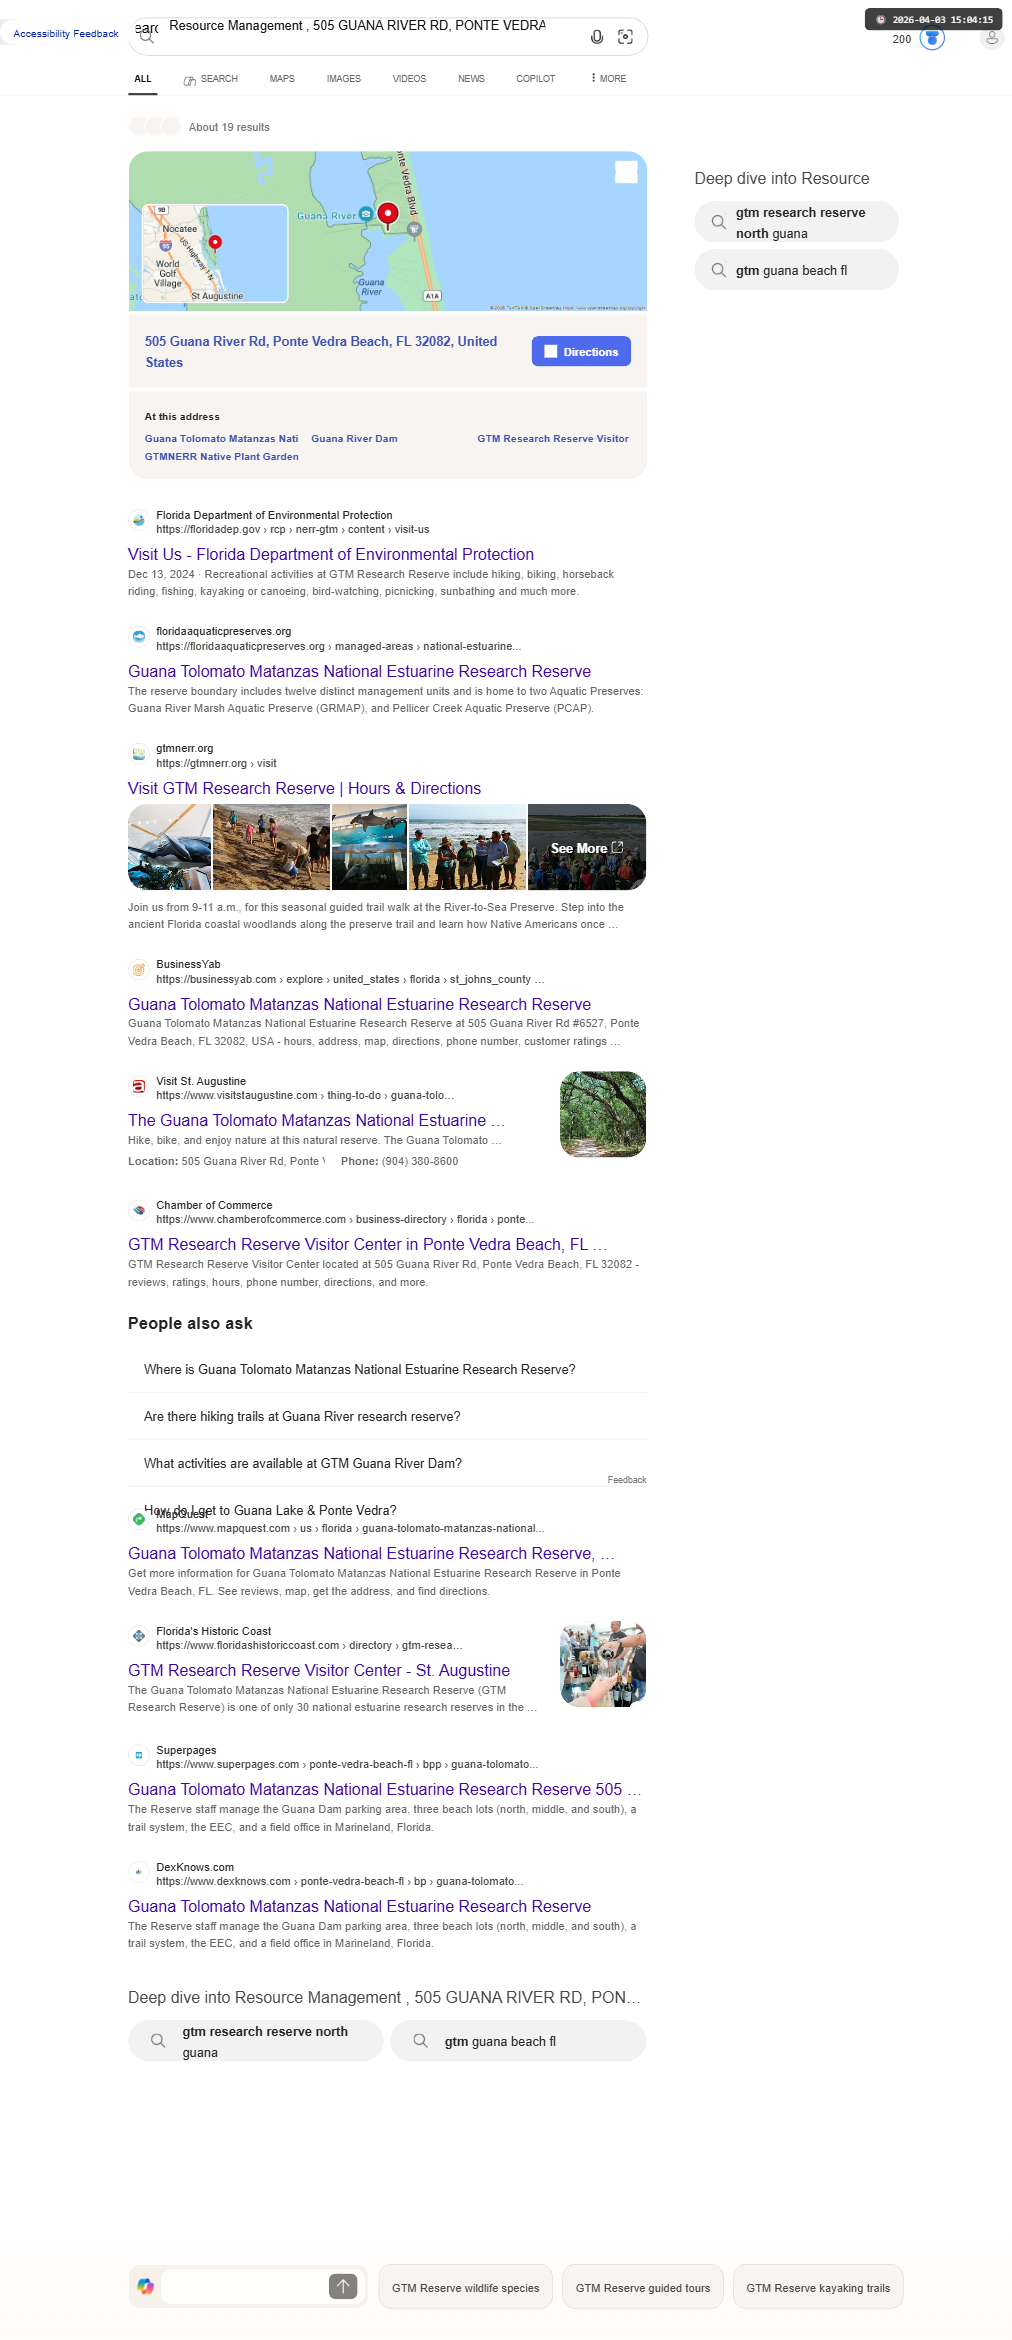Click the BusinessYab favicon

pos(139,969)
